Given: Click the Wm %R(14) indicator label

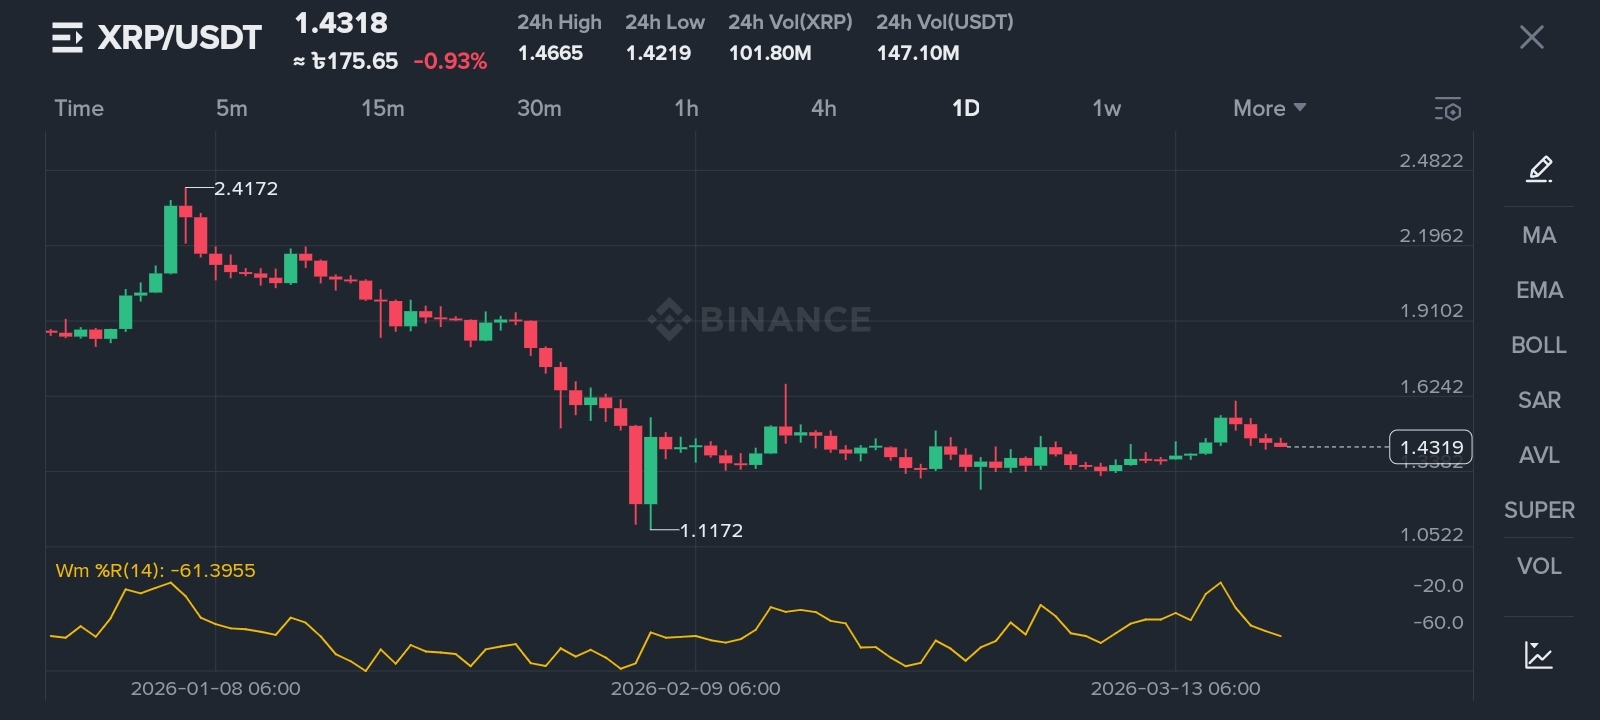Looking at the screenshot, I should (155, 570).
